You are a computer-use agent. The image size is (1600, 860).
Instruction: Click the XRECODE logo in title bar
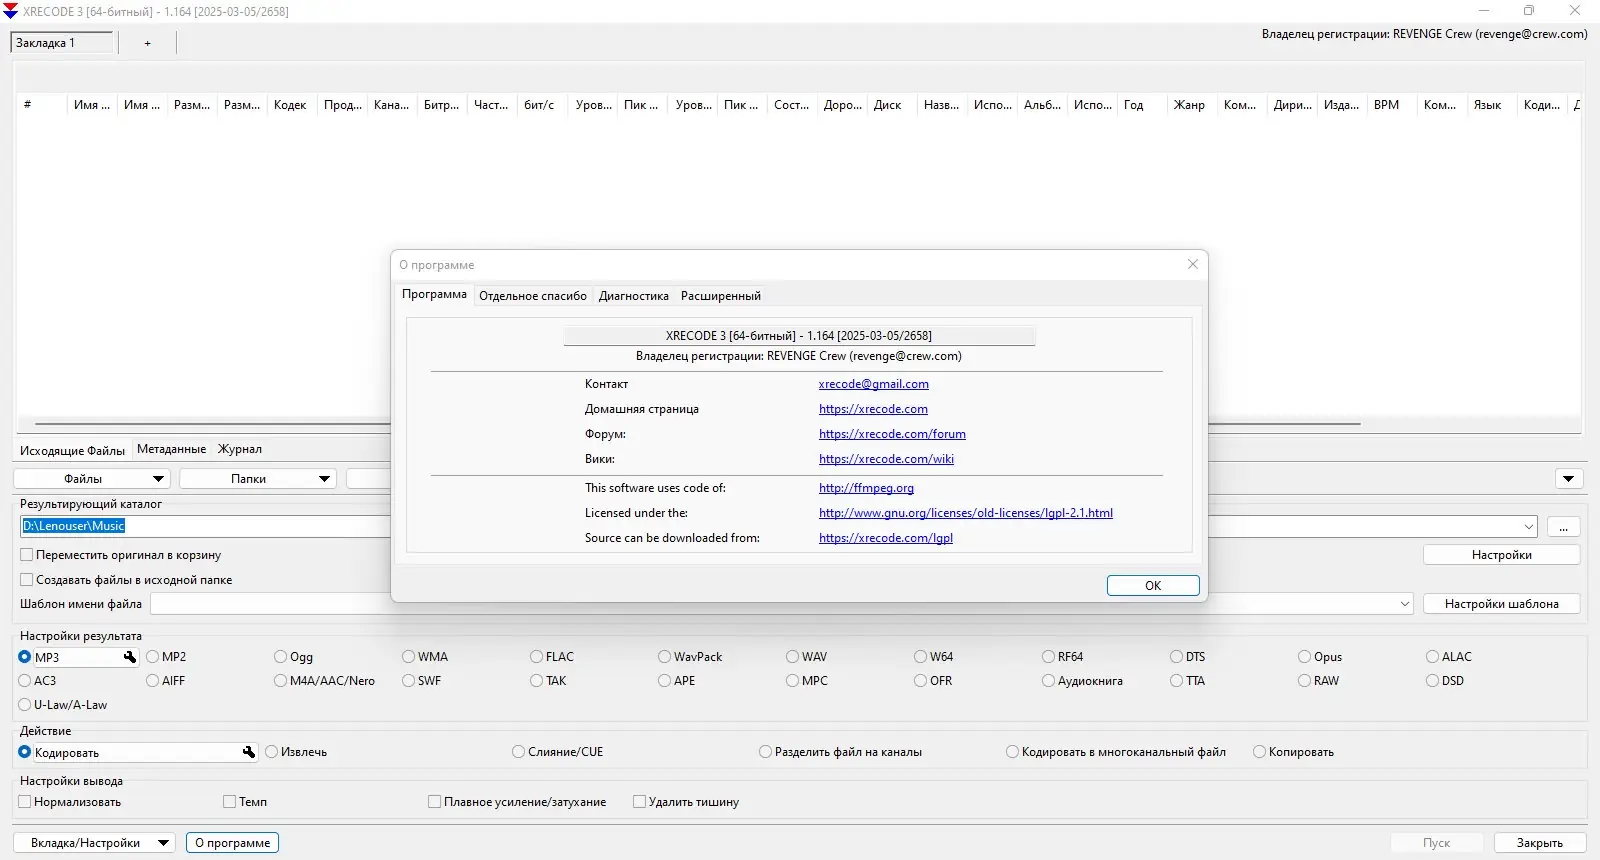click(11, 11)
